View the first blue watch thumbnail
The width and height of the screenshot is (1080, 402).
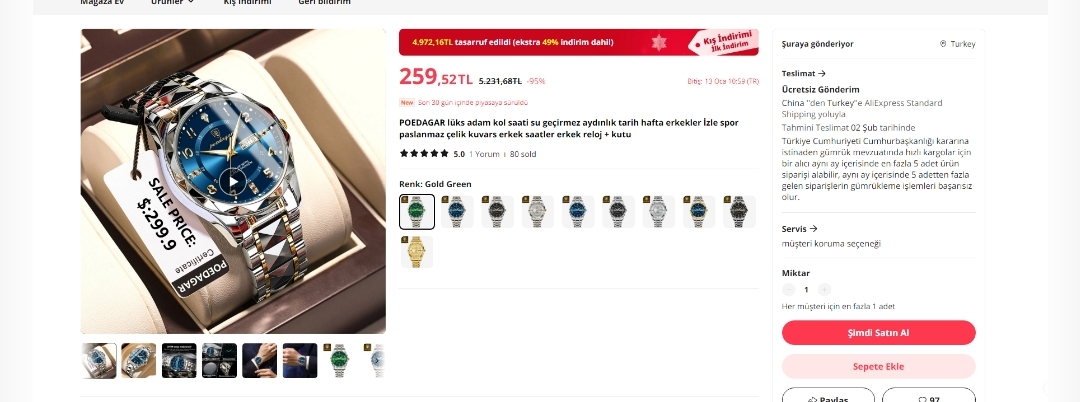pos(99,361)
